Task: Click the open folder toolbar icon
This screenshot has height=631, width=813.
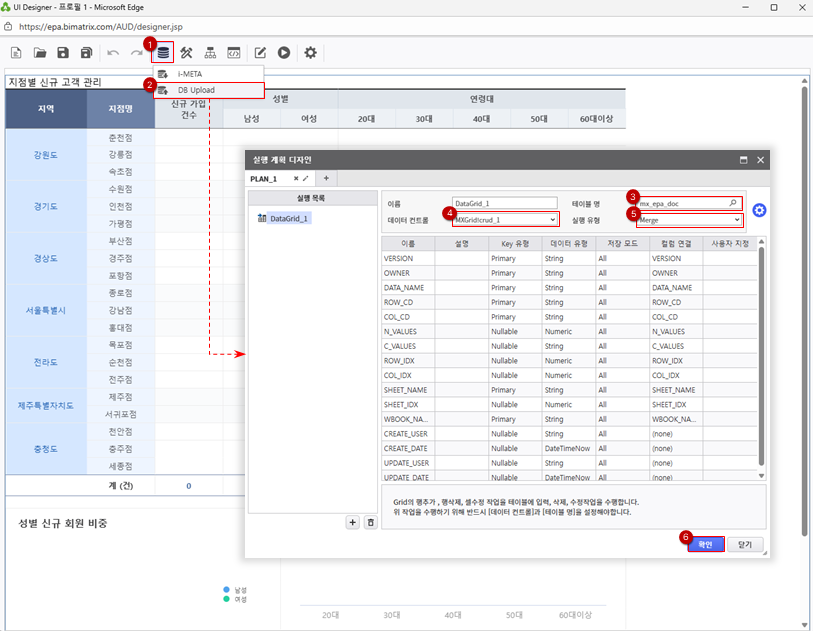Action: pyautogui.click(x=40, y=52)
